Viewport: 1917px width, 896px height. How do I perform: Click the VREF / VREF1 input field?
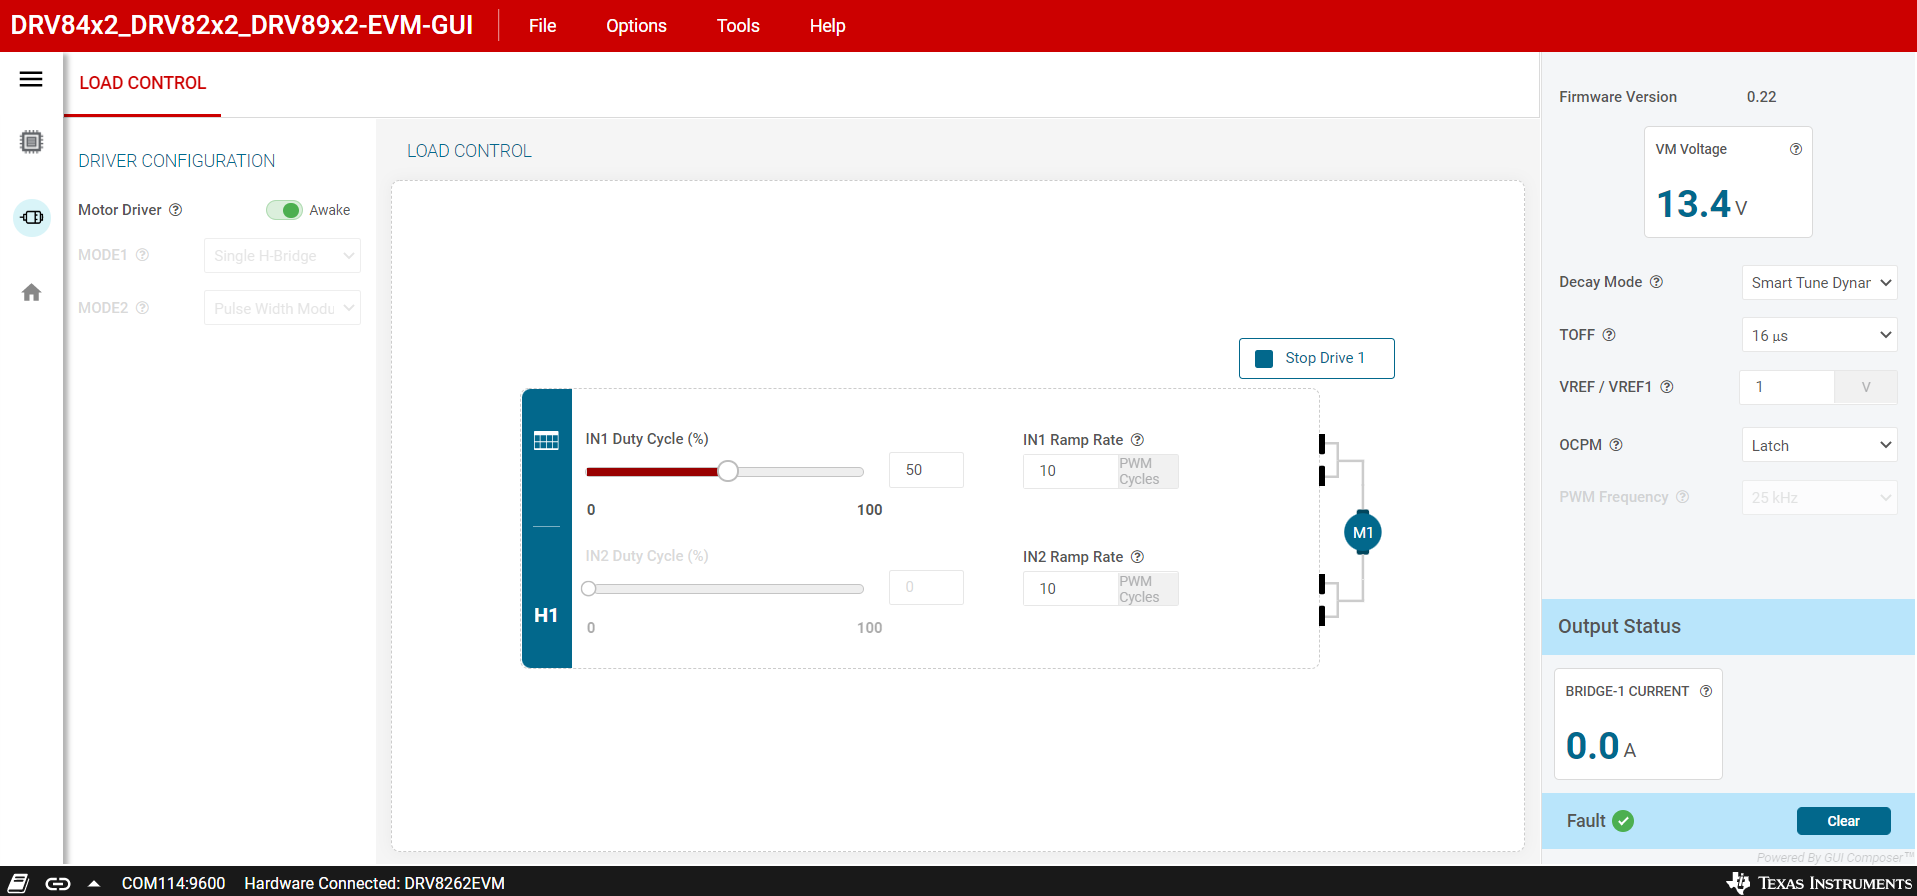(x=1786, y=387)
